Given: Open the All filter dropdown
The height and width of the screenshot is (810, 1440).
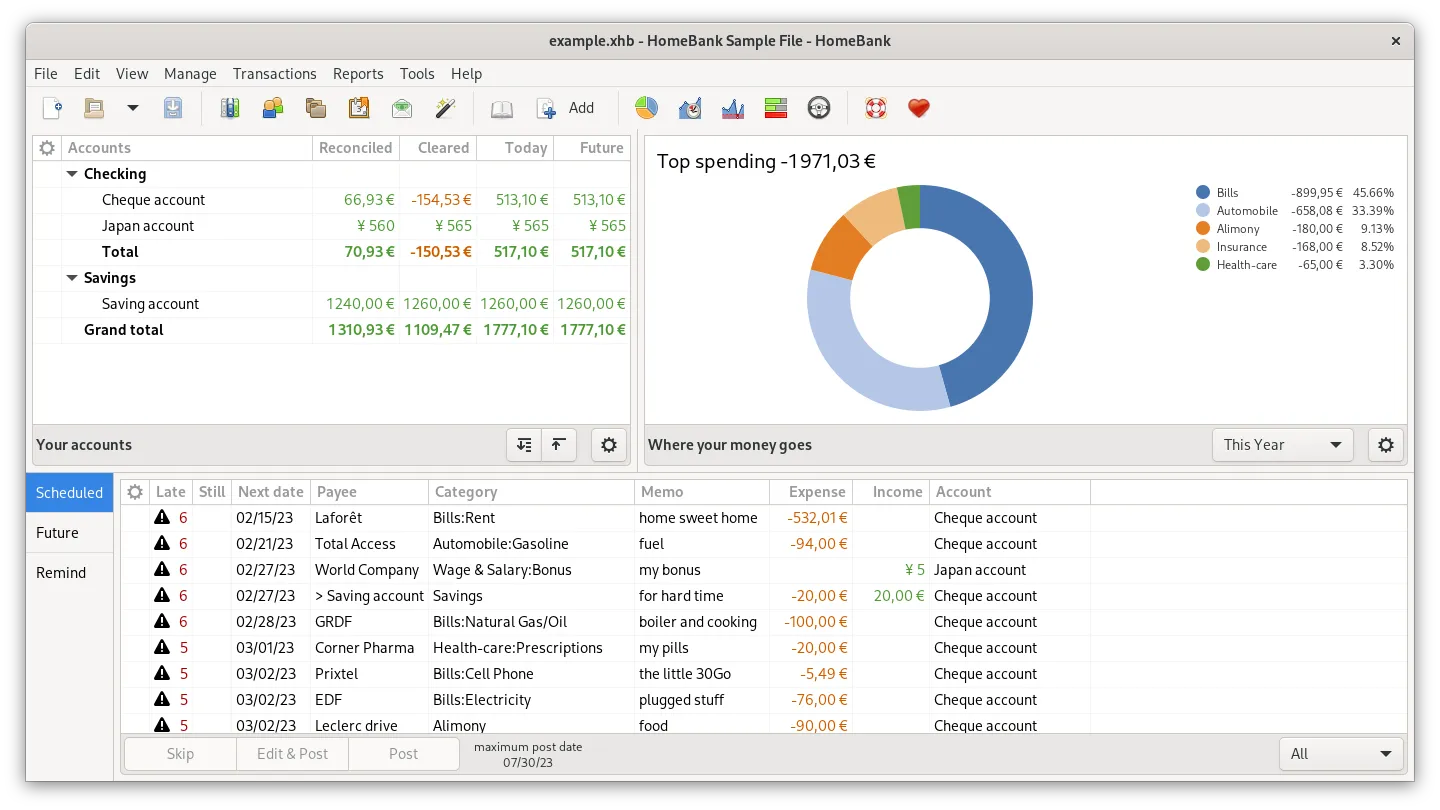Looking at the screenshot, I should coord(1341,754).
